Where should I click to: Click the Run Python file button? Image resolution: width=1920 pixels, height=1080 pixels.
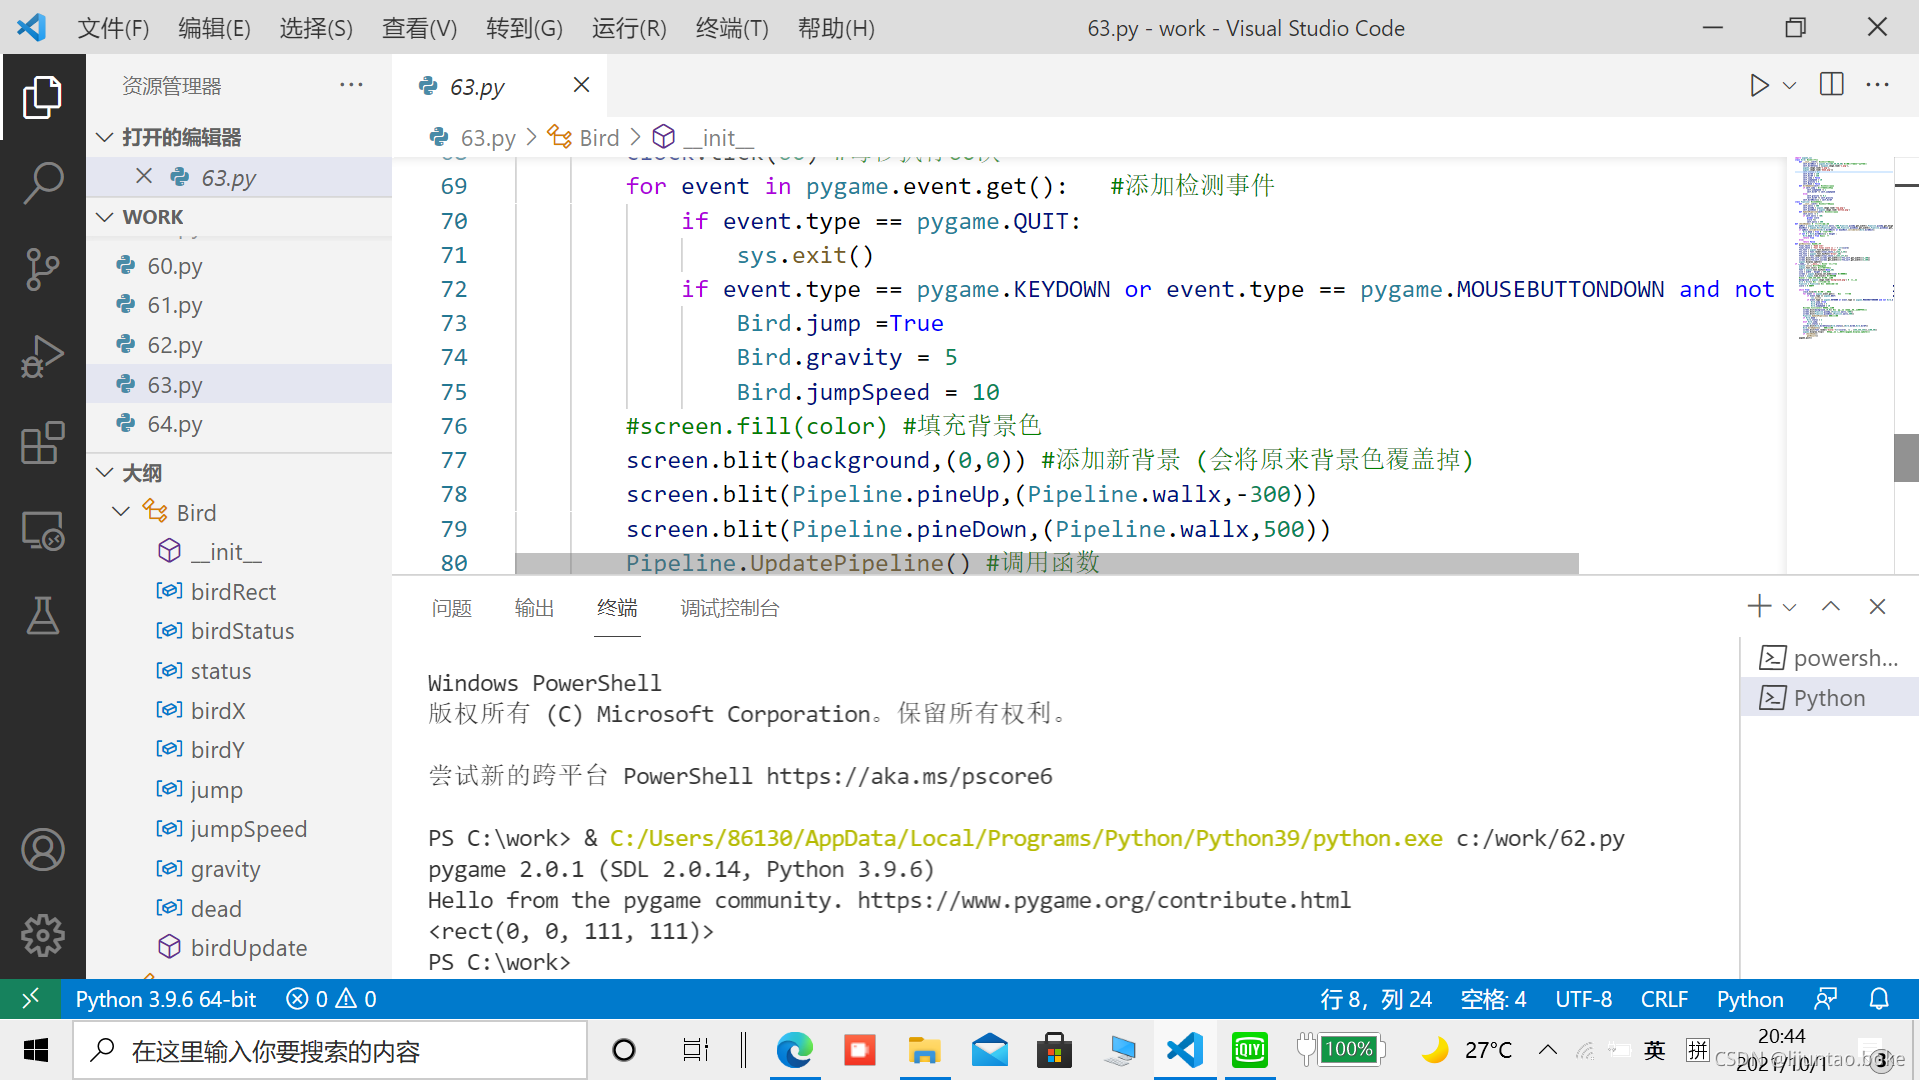[x=1759, y=86]
